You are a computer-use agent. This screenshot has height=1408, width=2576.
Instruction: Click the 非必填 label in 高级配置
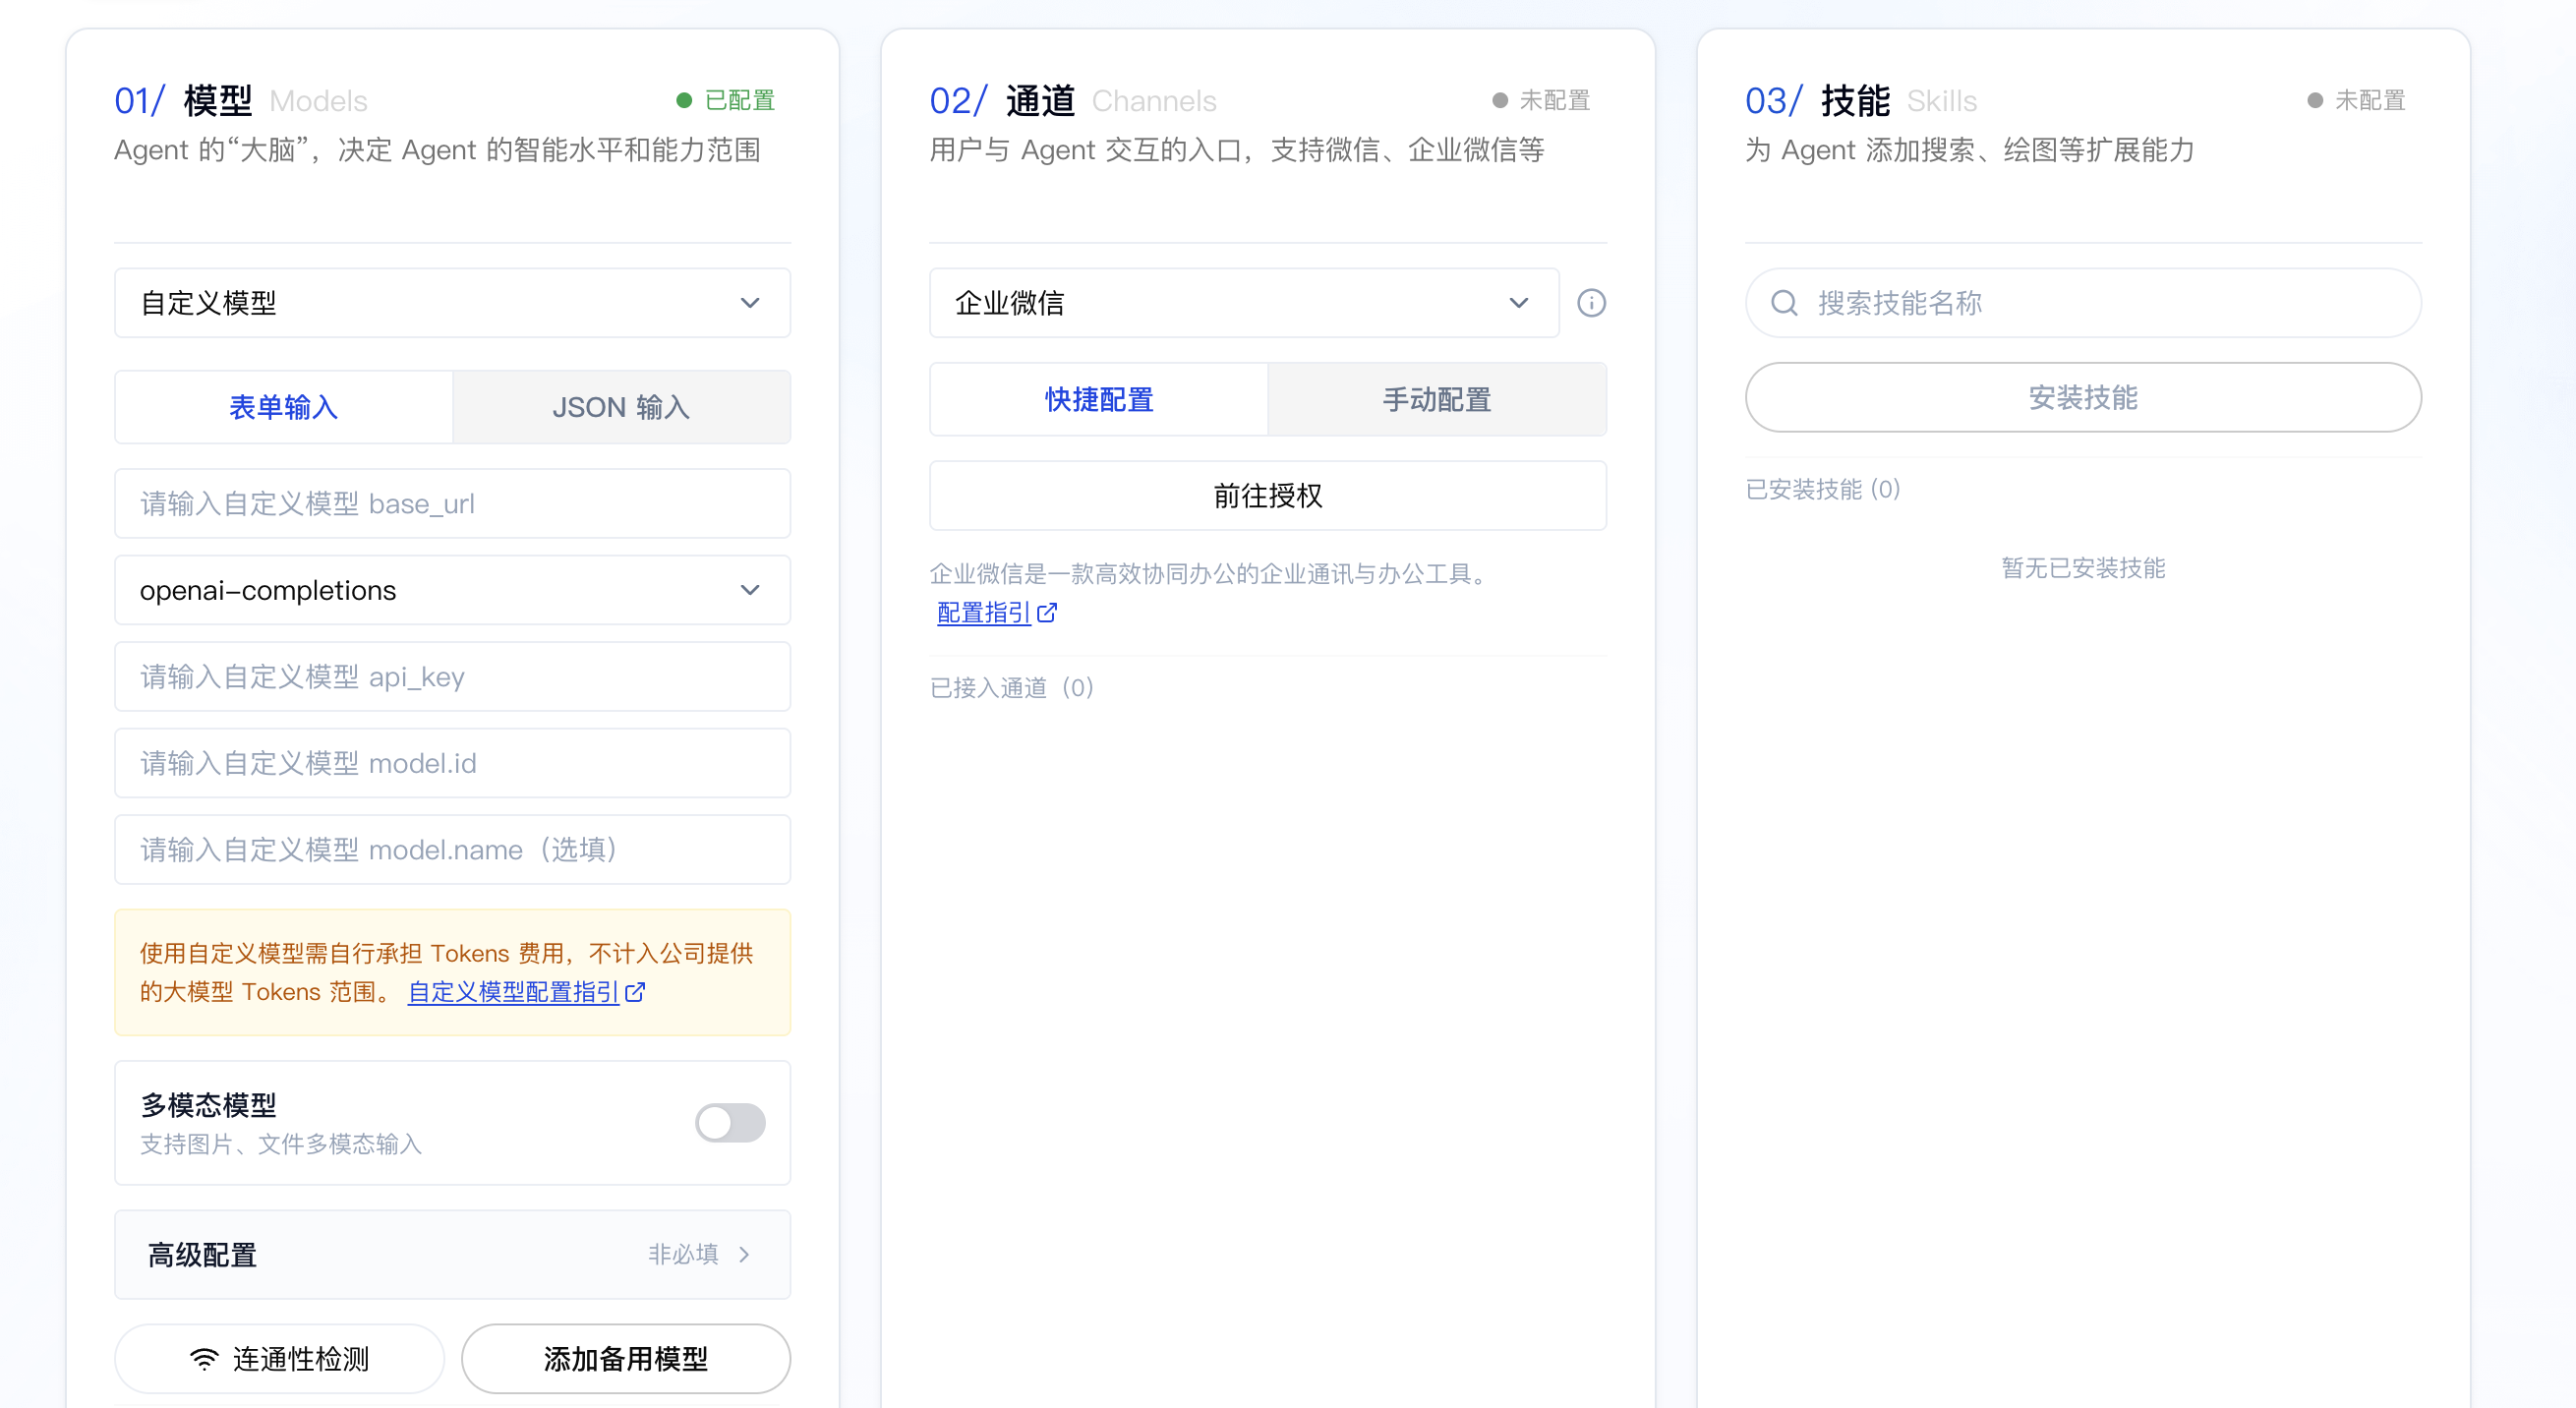click(x=684, y=1254)
